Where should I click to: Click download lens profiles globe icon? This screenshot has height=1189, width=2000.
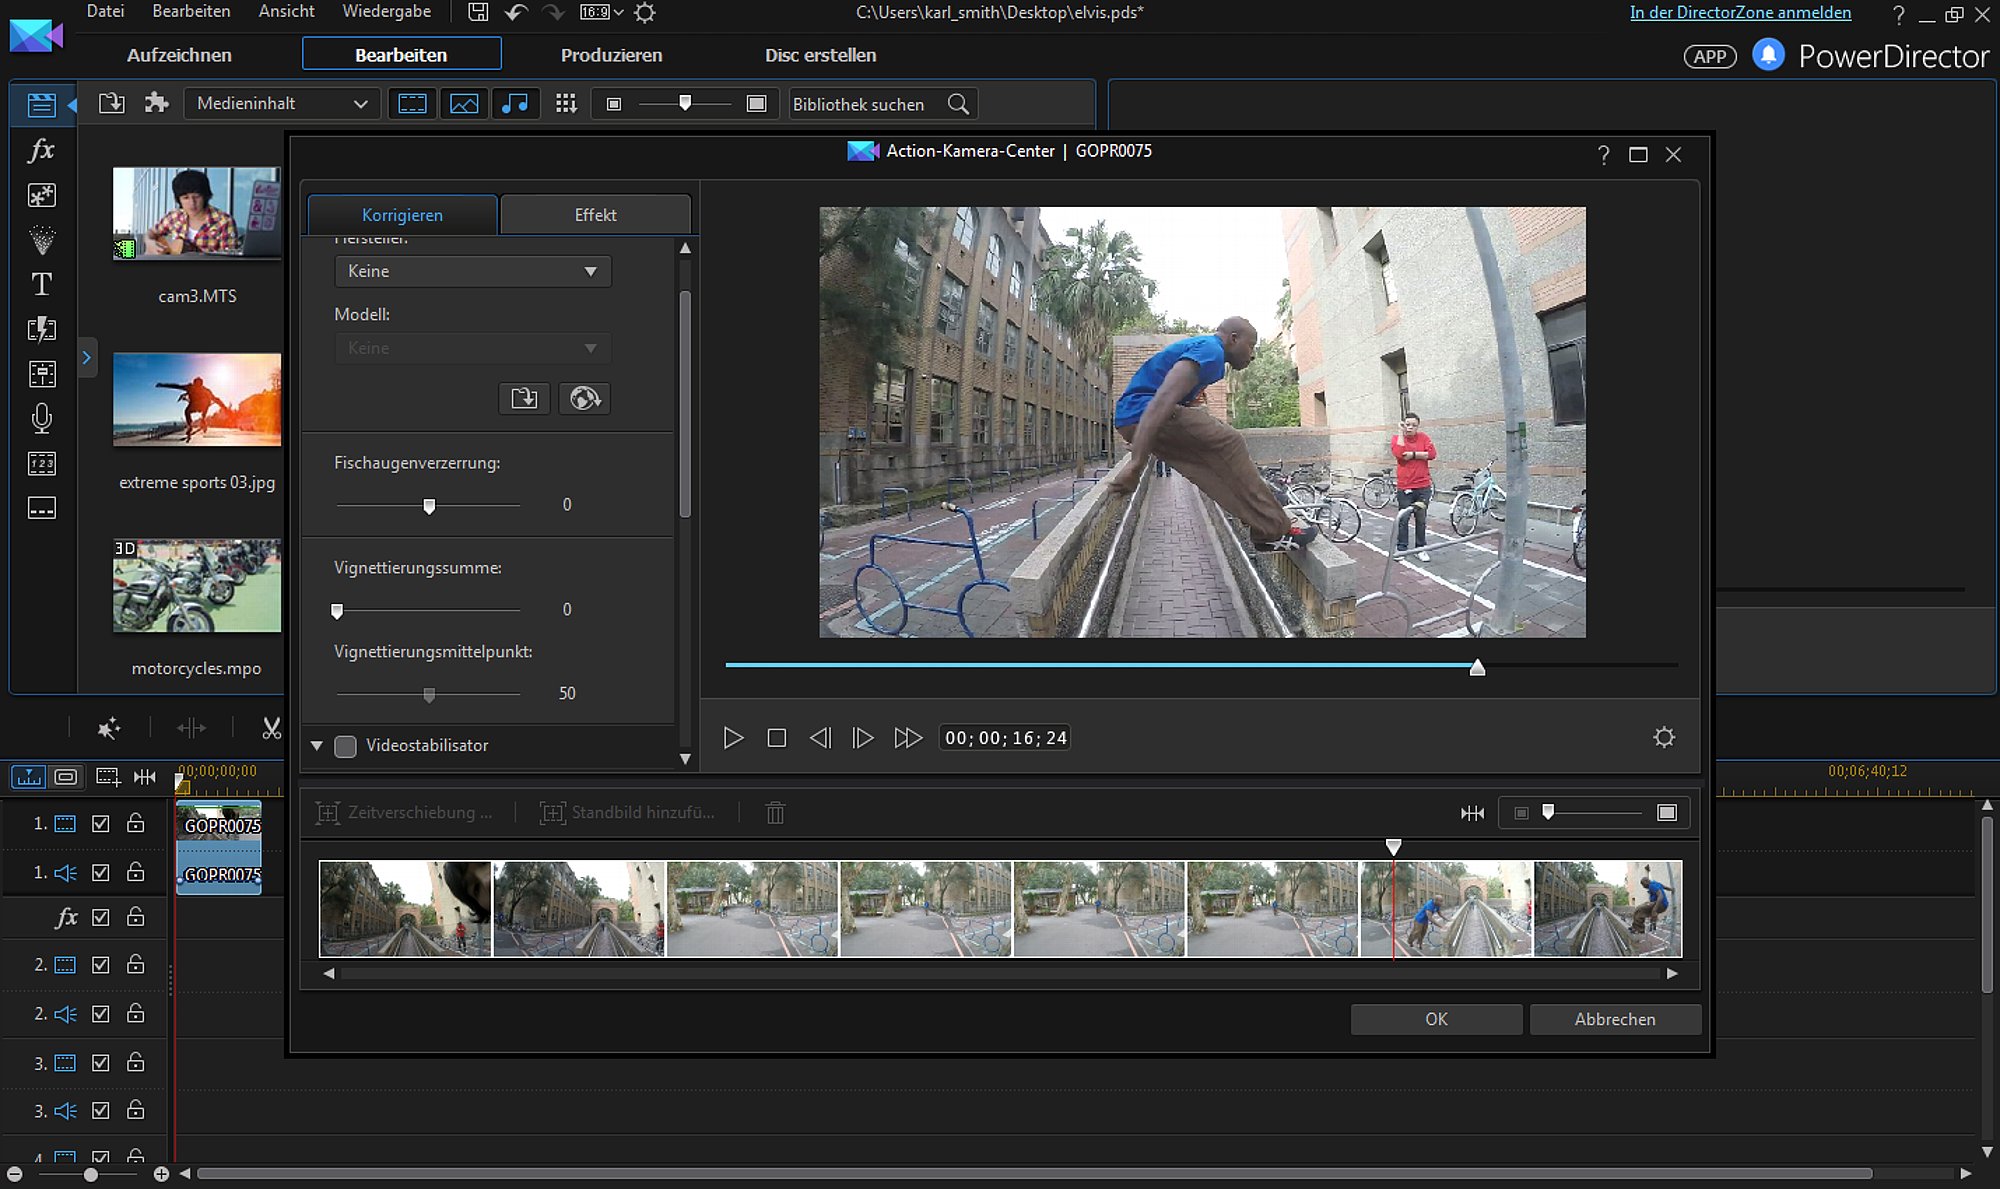pos(584,398)
